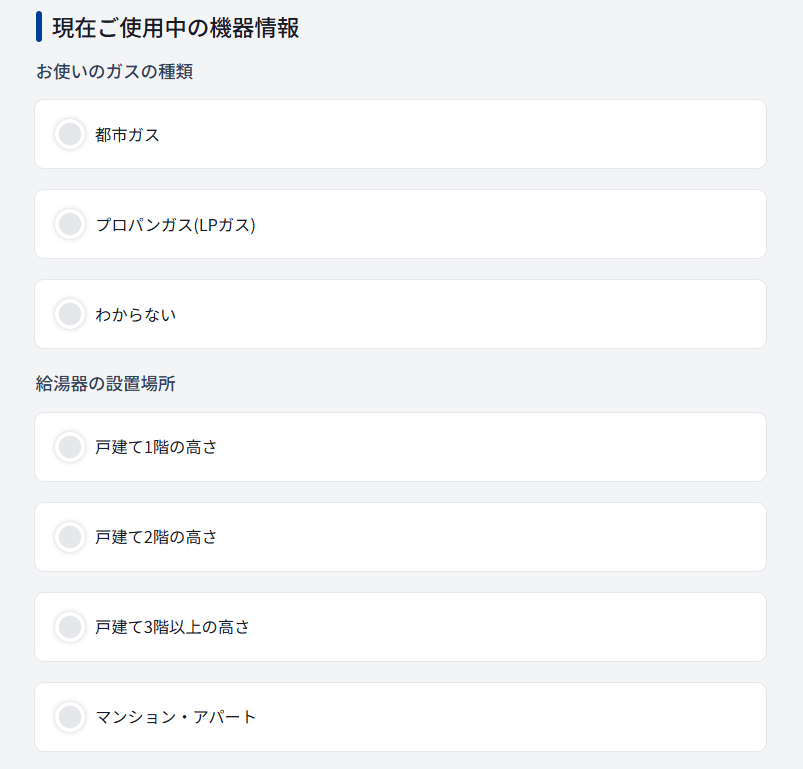Viewport: 803px width, 769px height.
Task: Click the 戸建て3階以上の高さ label text
Action: (172, 627)
